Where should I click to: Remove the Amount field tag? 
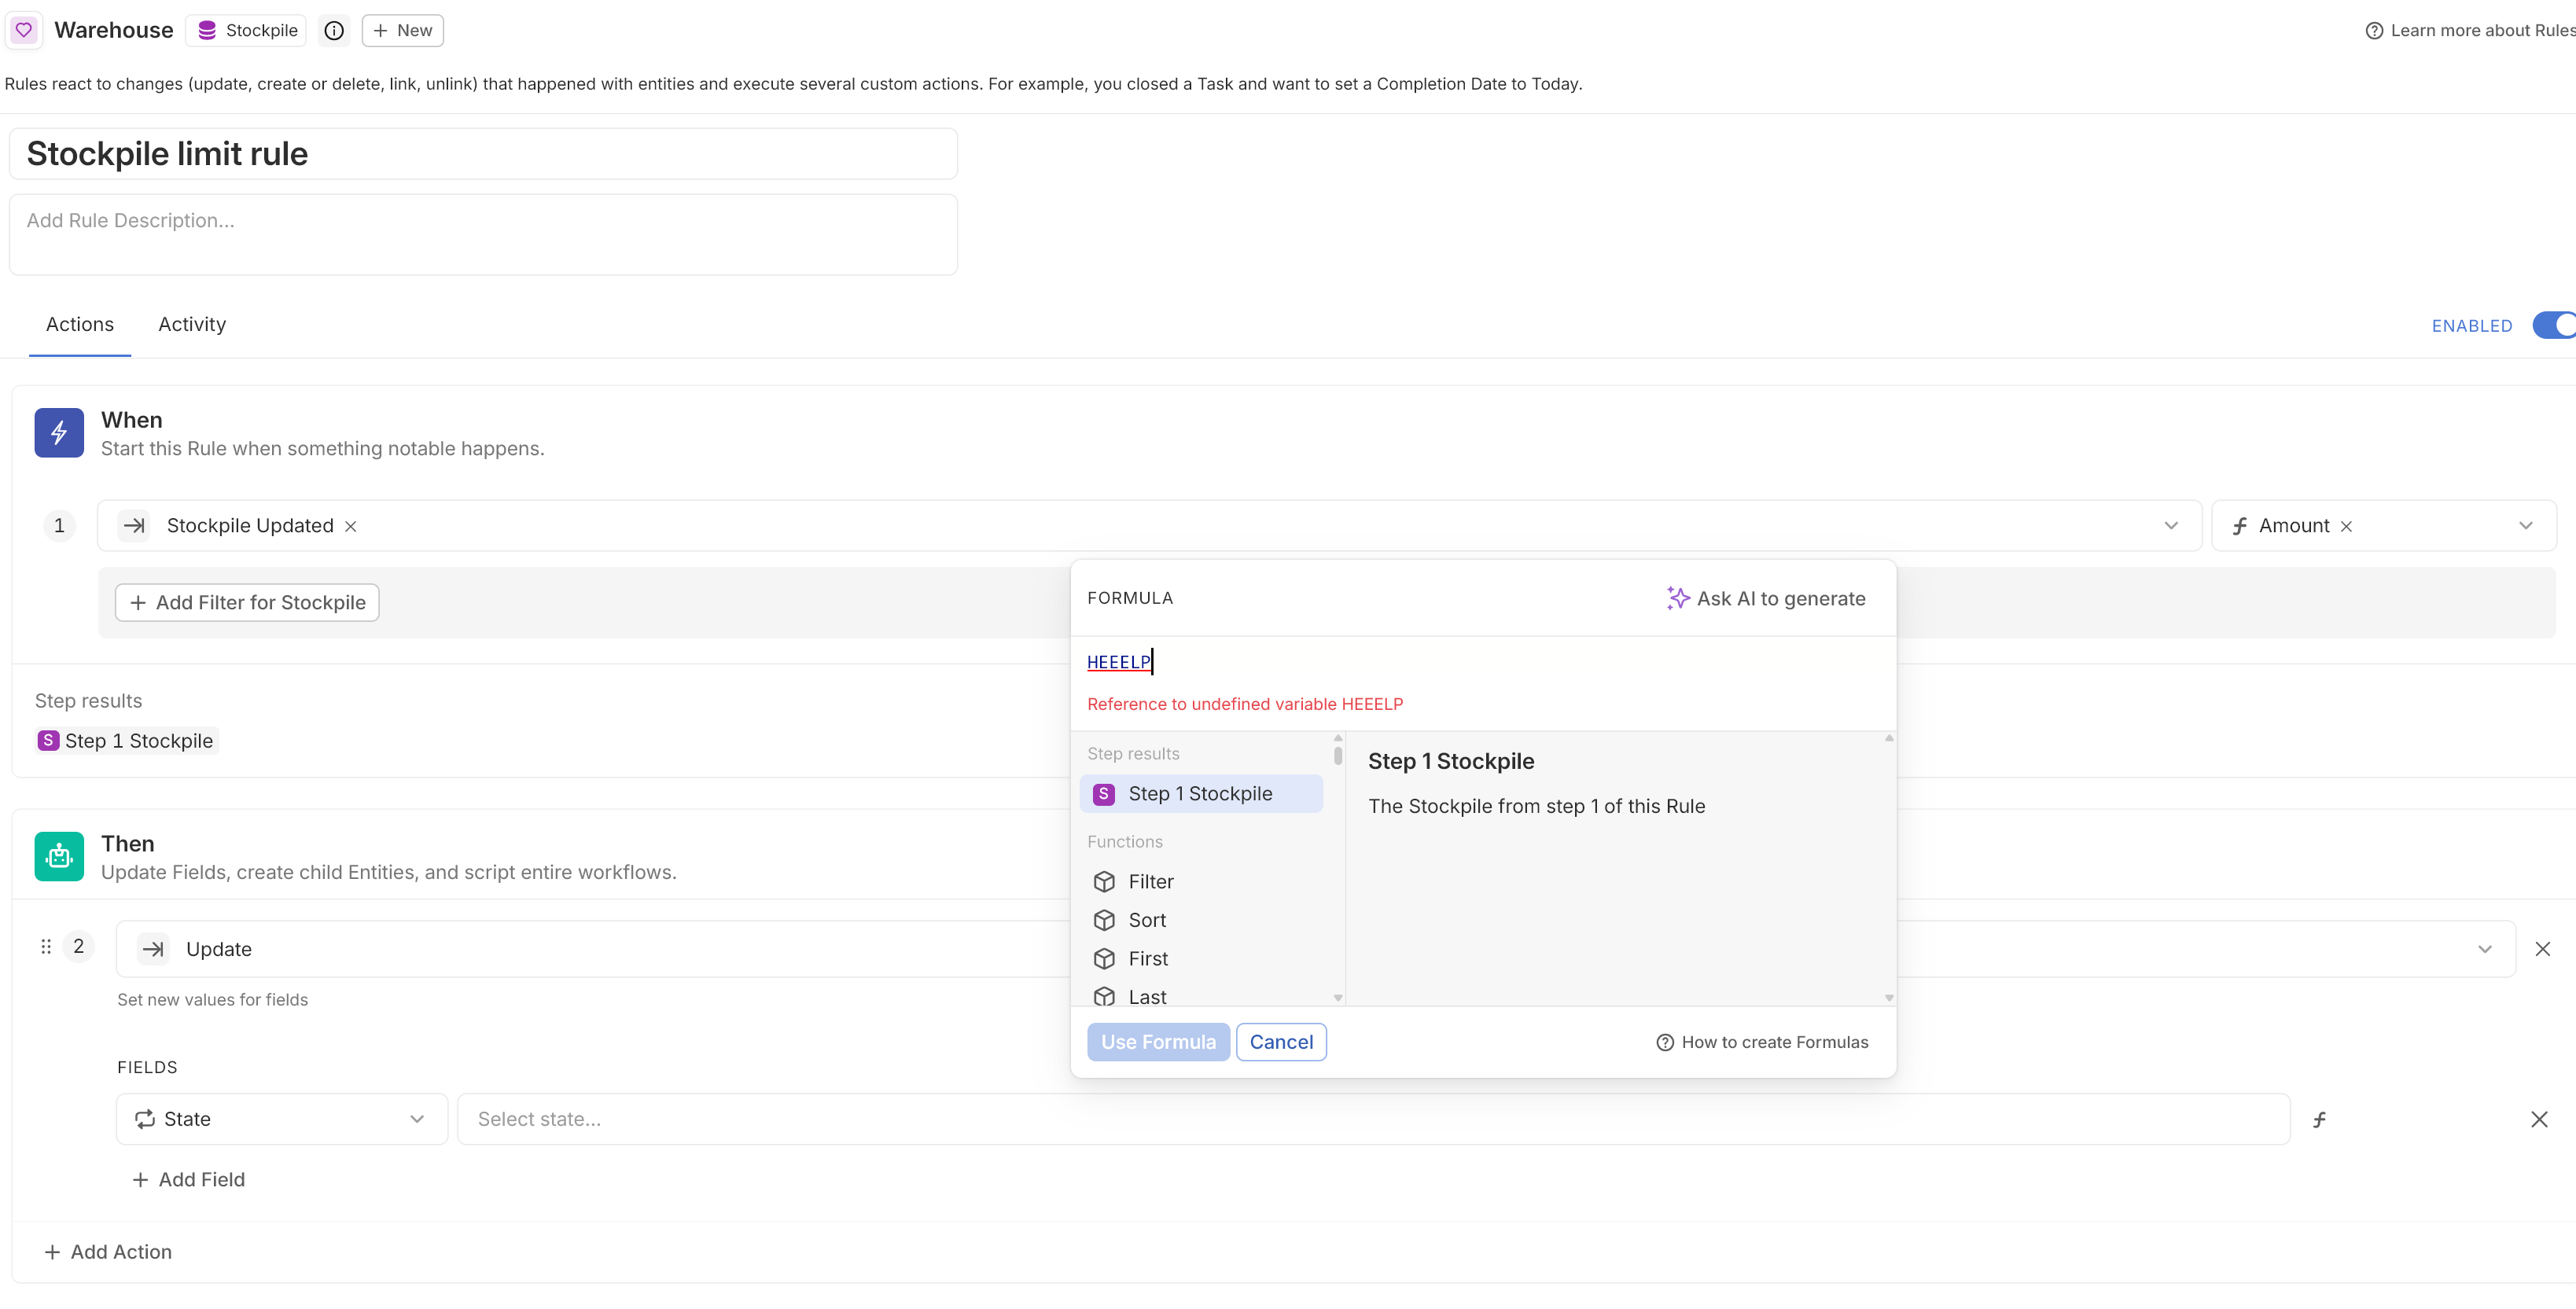(x=2346, y=526)
